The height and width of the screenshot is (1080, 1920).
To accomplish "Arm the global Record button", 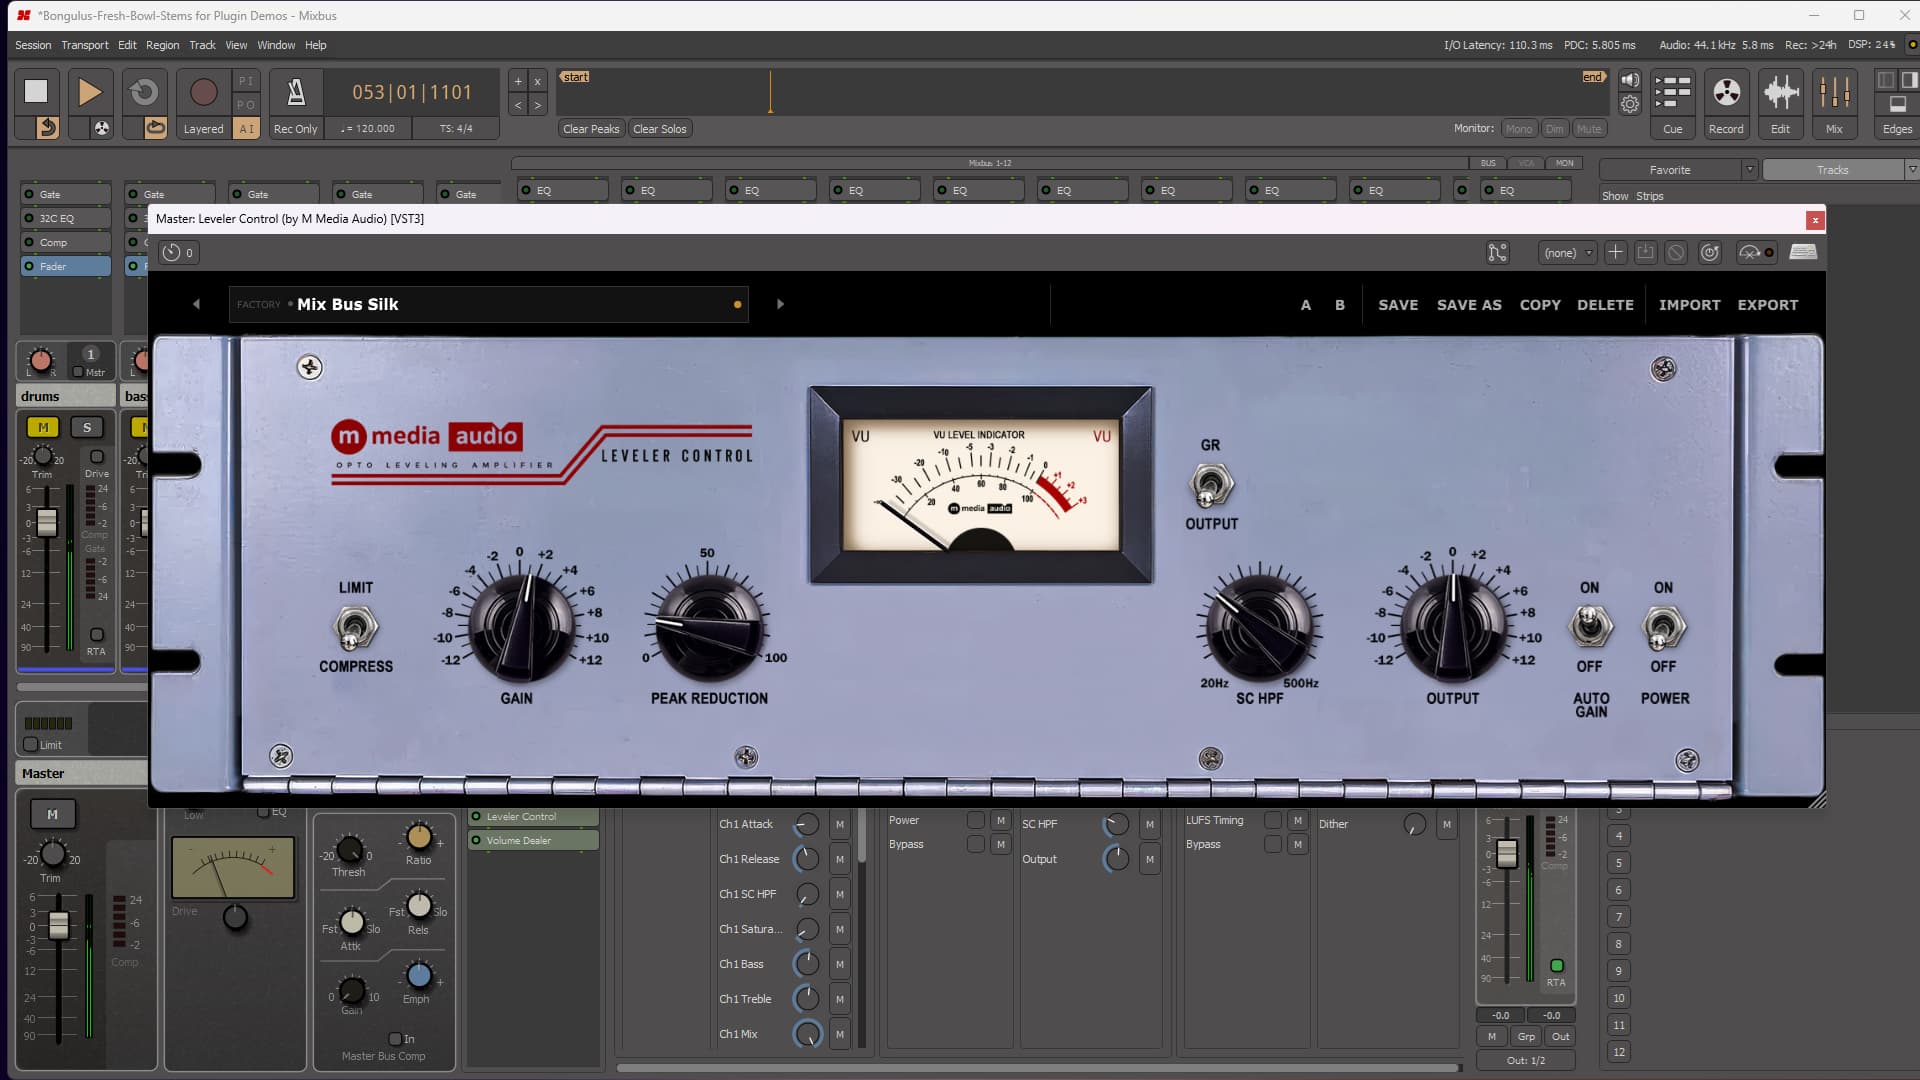I will (203, 91).
